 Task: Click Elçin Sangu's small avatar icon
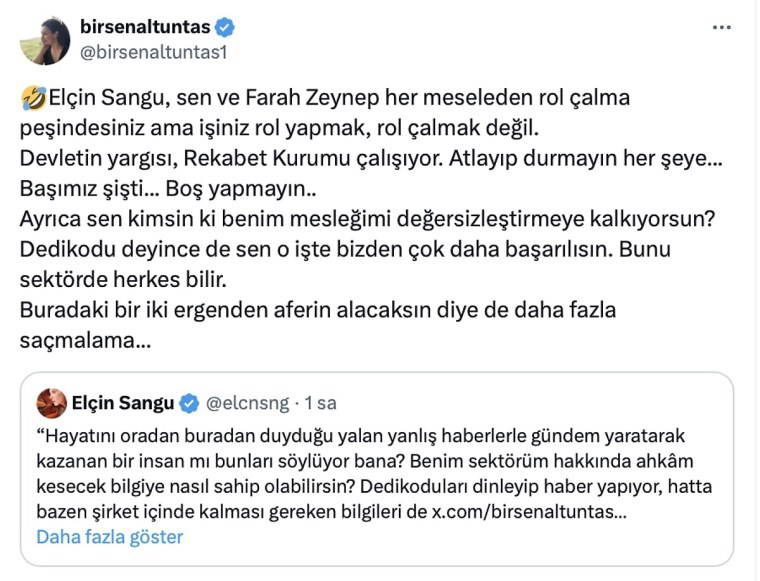pyautogui.click(x=52, y=403)
